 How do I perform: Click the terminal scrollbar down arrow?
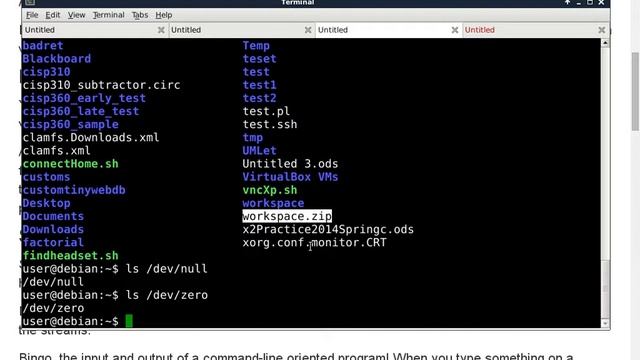point(605,323)
